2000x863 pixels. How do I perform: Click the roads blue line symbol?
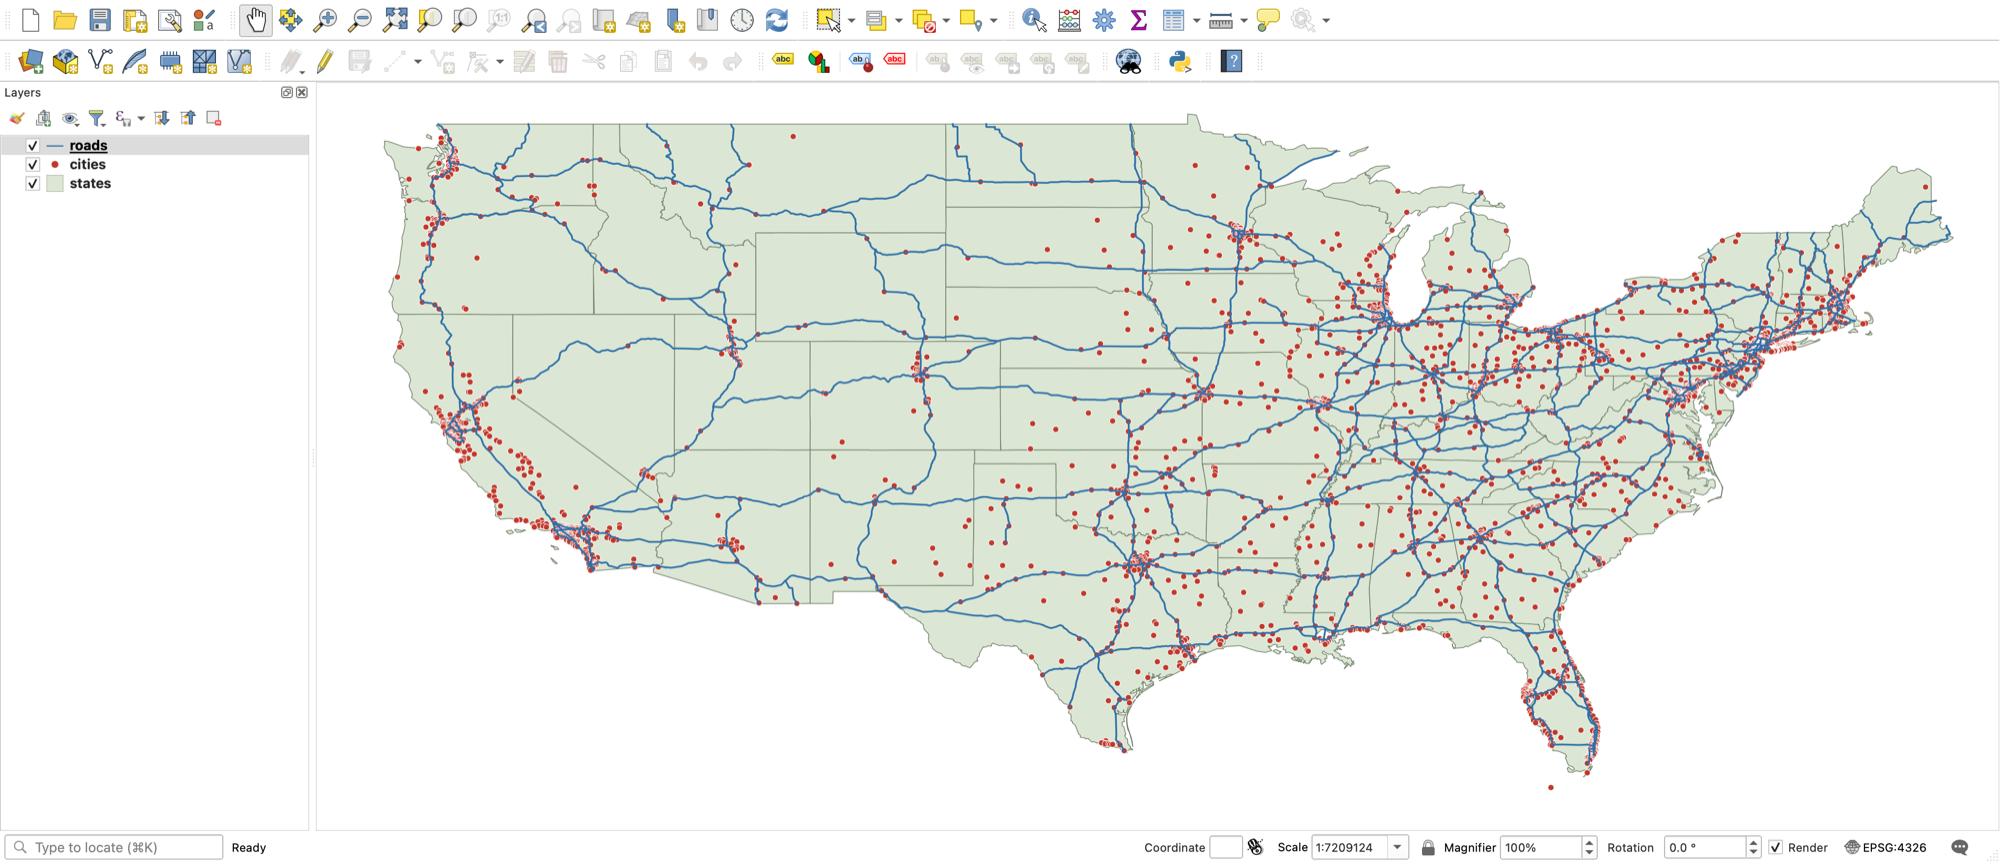pos(55,146)
